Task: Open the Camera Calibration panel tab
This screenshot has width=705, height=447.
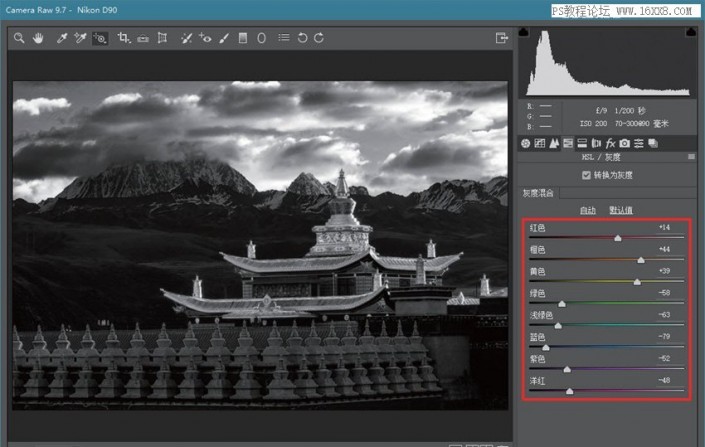Action: click(625, 143)
